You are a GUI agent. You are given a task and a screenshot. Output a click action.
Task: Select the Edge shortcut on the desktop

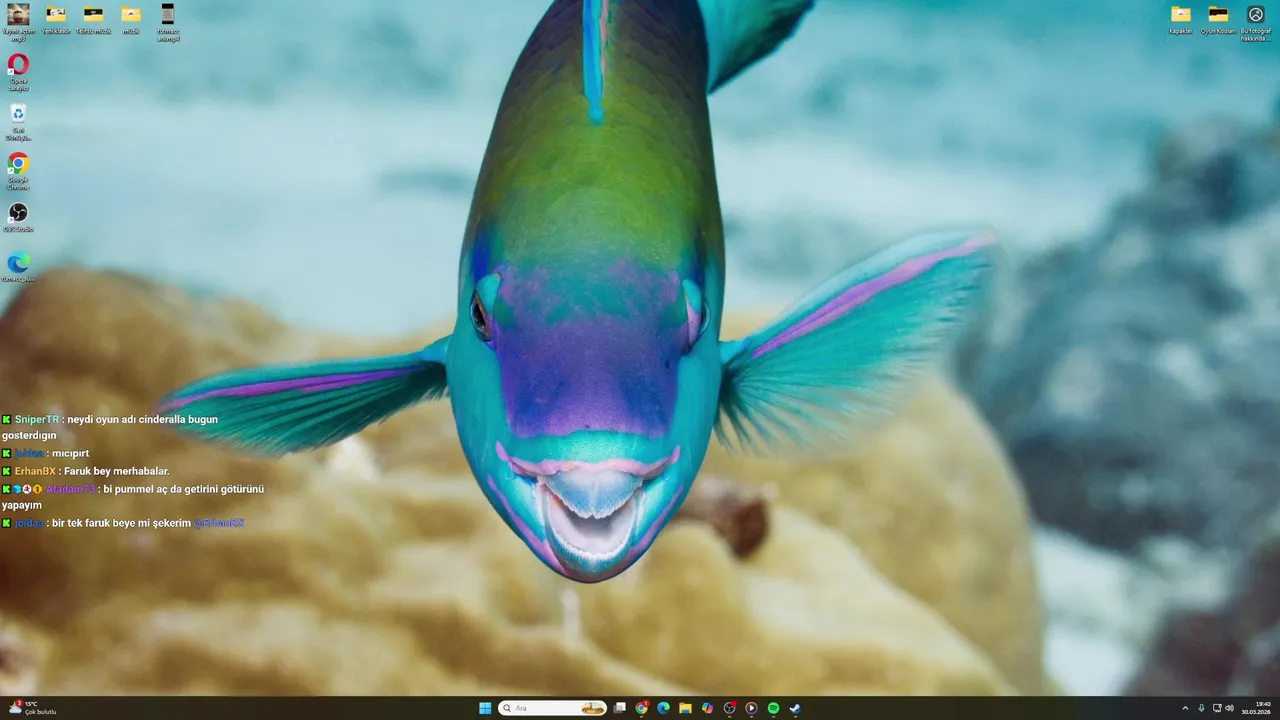click(x=18, y=267)
